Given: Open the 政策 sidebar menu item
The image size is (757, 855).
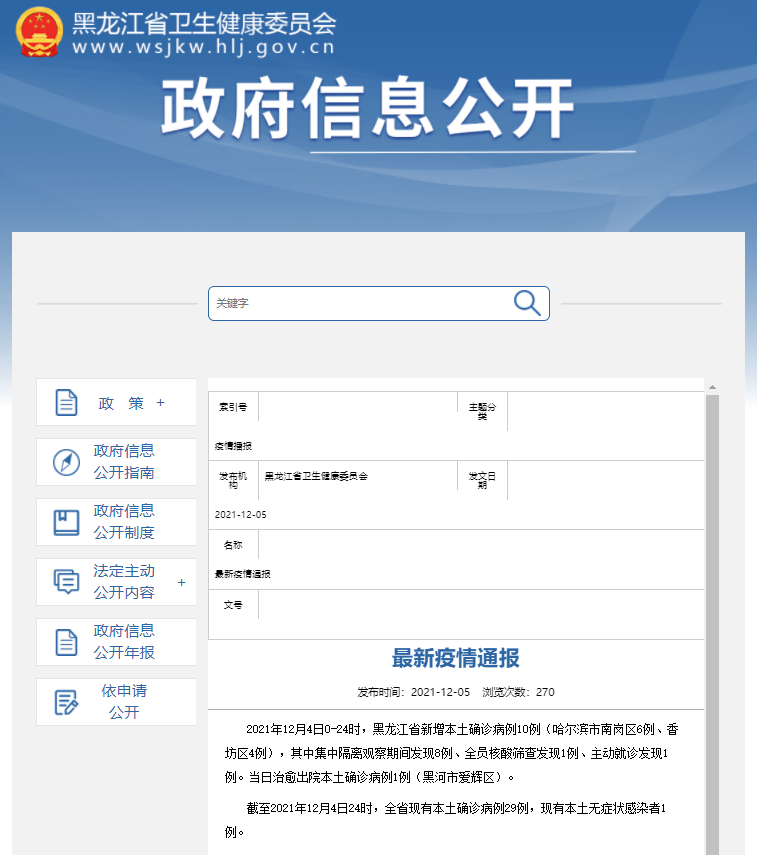Looking at the screenshot, I should tap(121, 403).
